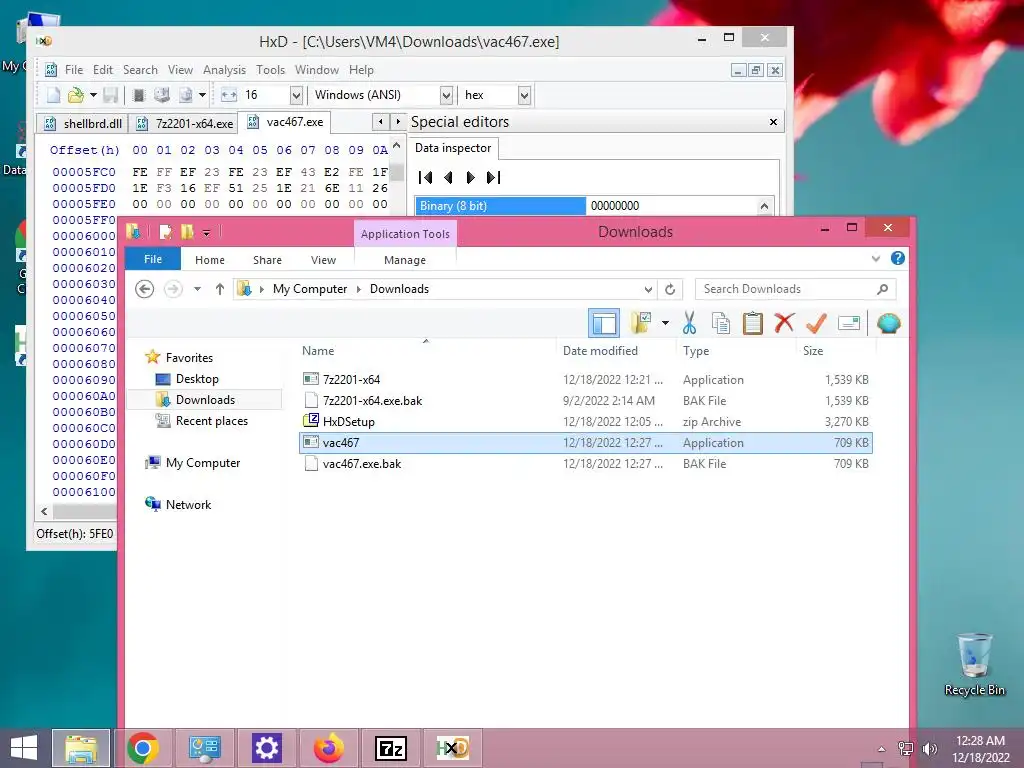Image resolution: width=1024 pixels, height=768 pixels.
Task: Close the Special editors panel
Action: (773, 122)
